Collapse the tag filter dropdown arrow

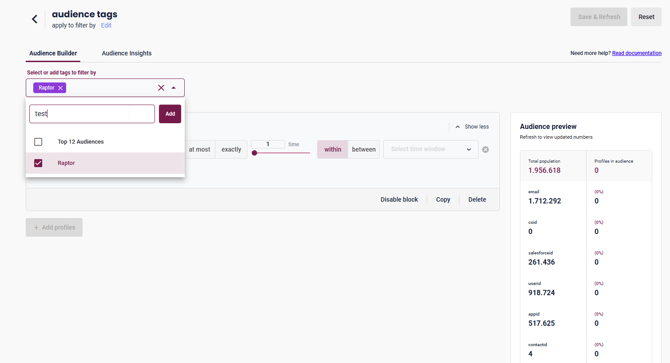click(173, 88)
